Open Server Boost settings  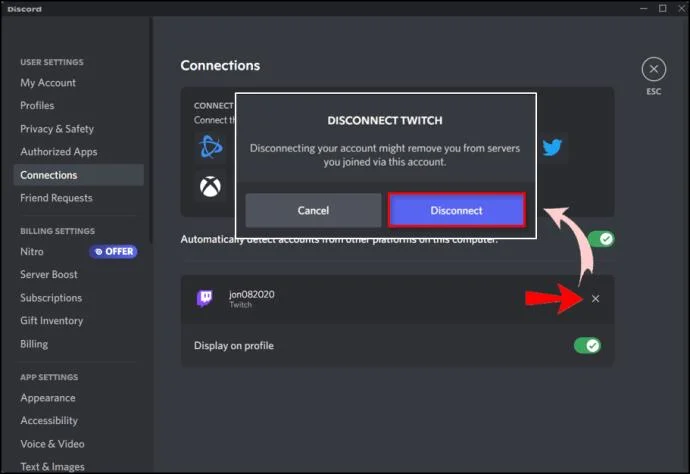coord(49,275)
